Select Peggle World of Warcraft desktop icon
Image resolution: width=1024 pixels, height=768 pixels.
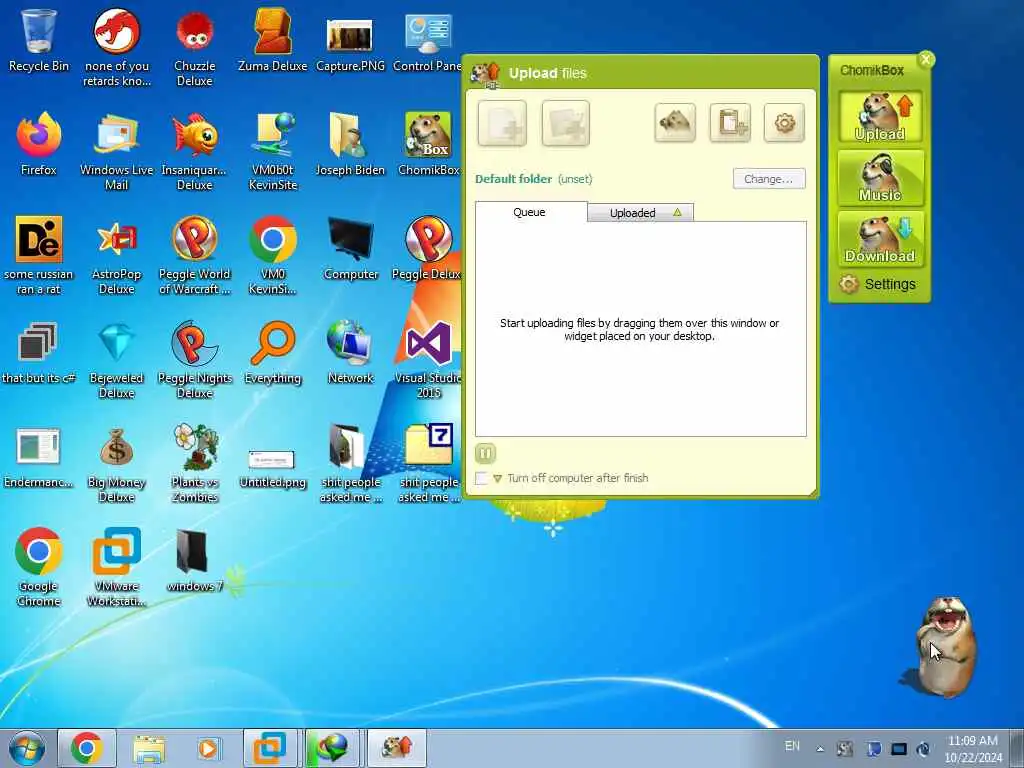[195, 256]
